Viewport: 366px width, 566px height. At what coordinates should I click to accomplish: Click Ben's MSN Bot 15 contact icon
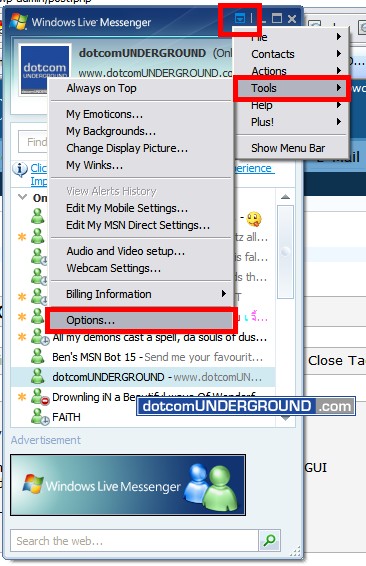37,357
